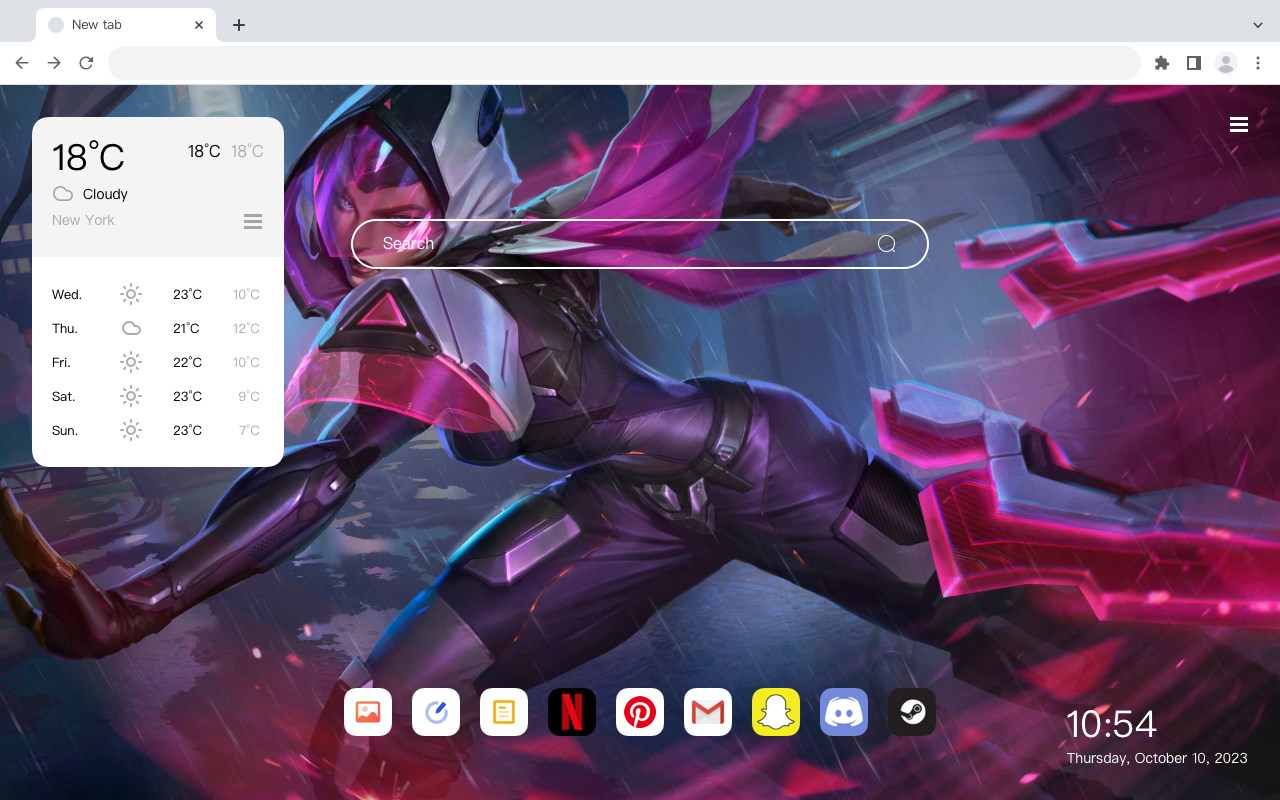1280x800 pixels.
Task: Reload the current page
Action: (x=86, y=63)
